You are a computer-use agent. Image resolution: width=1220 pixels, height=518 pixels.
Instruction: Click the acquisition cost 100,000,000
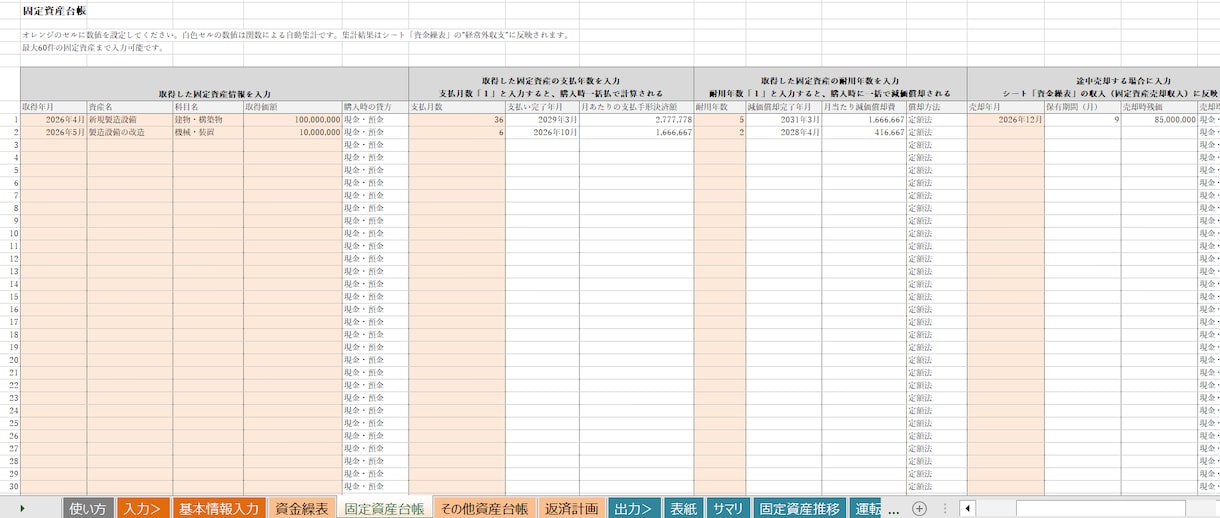click(292, 119)
